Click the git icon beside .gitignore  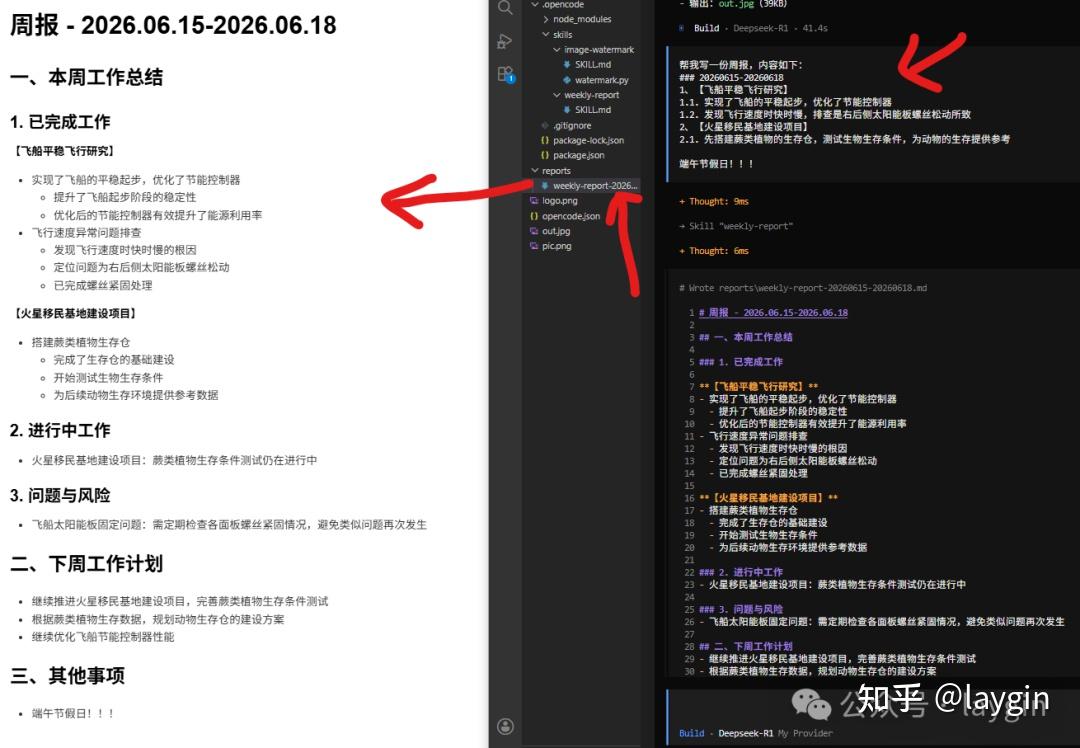(x=545, y=125)
